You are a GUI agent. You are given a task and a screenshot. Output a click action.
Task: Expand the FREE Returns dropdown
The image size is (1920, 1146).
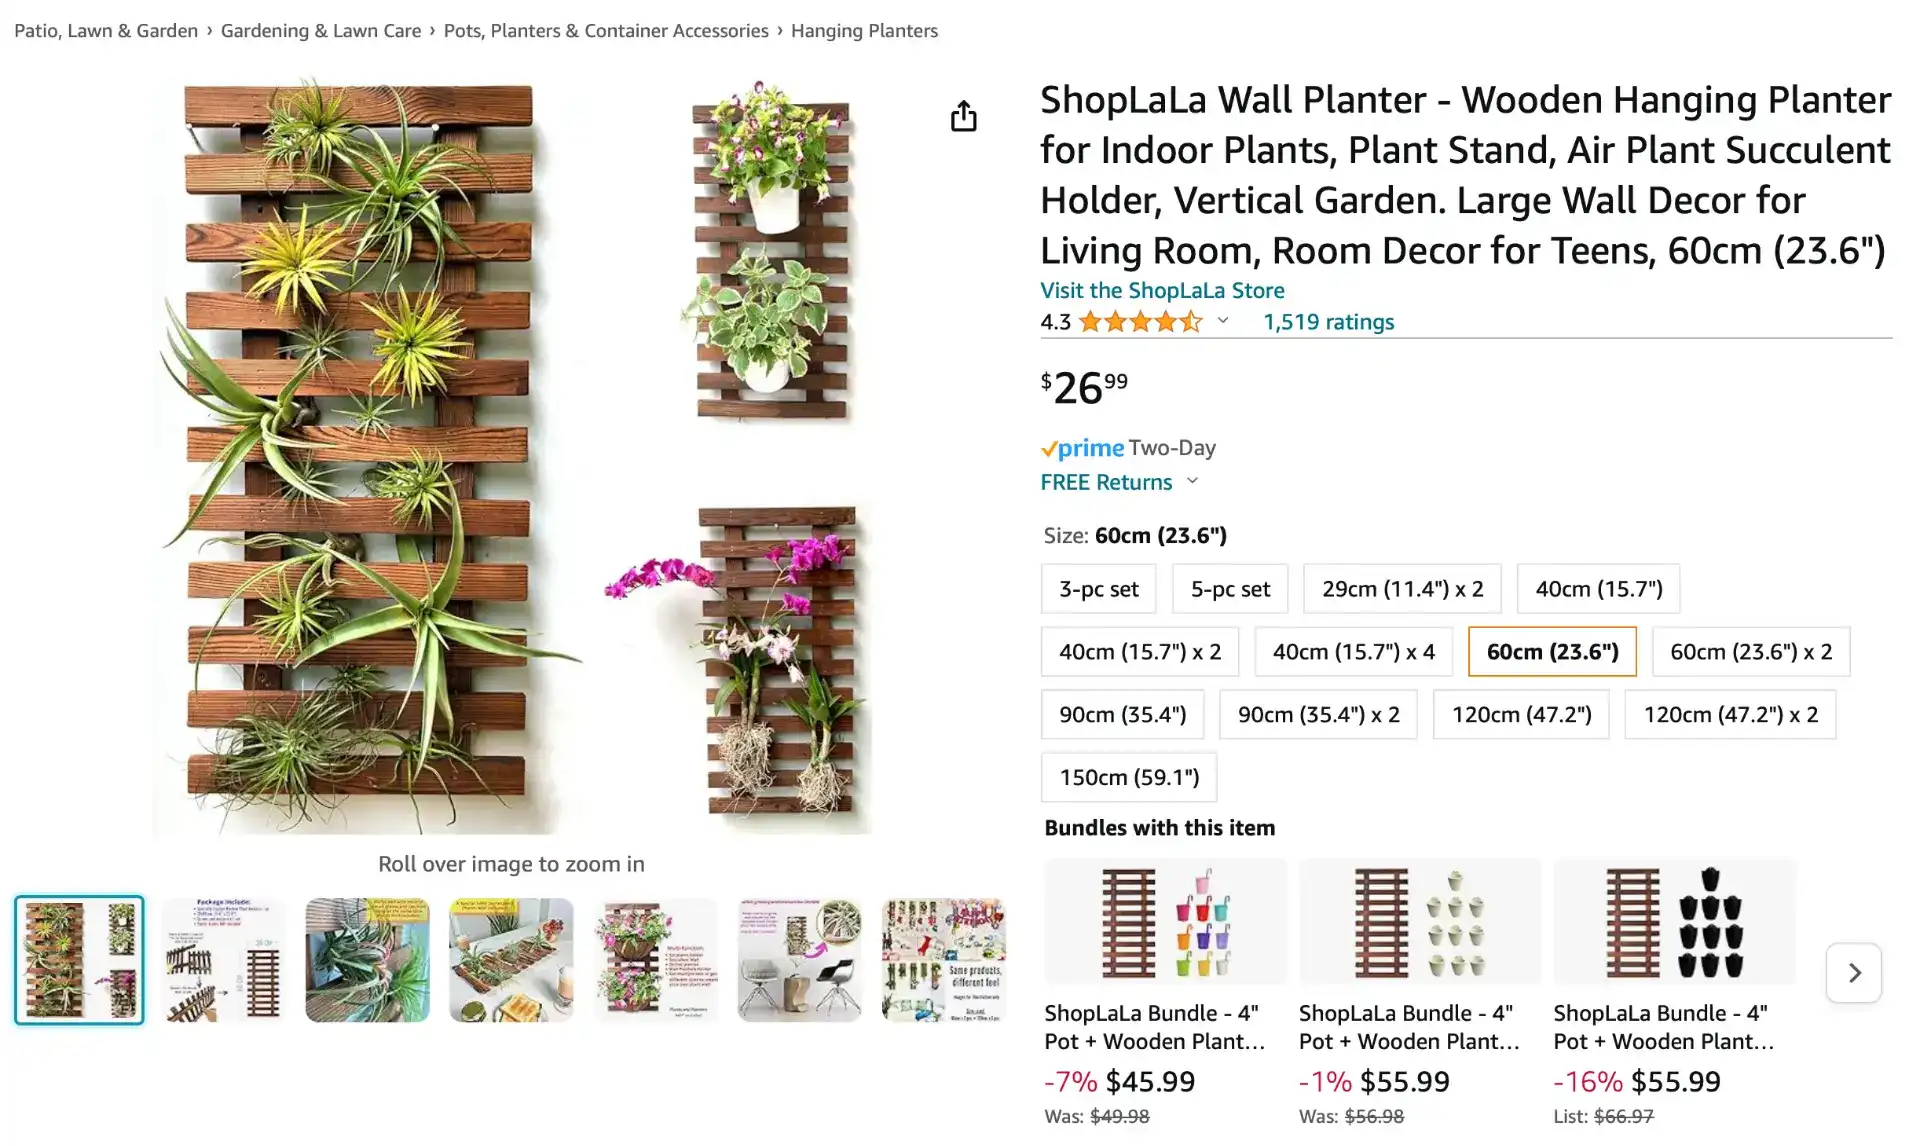[x=1192, y=481]
